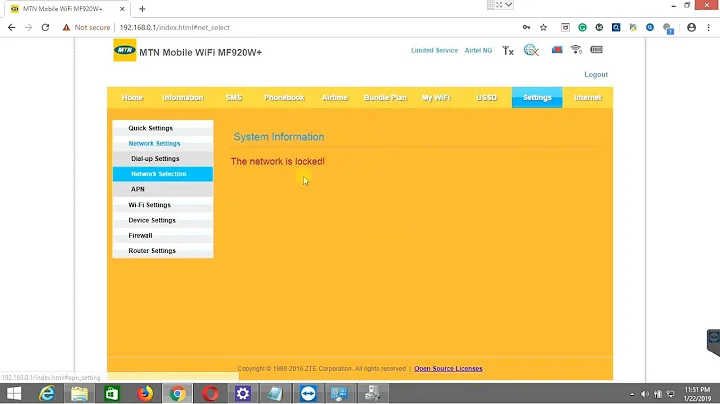Open the Bundle Plan tab
Image resolution: width=720 pixels, height=404 pixels.
(385, 98)
